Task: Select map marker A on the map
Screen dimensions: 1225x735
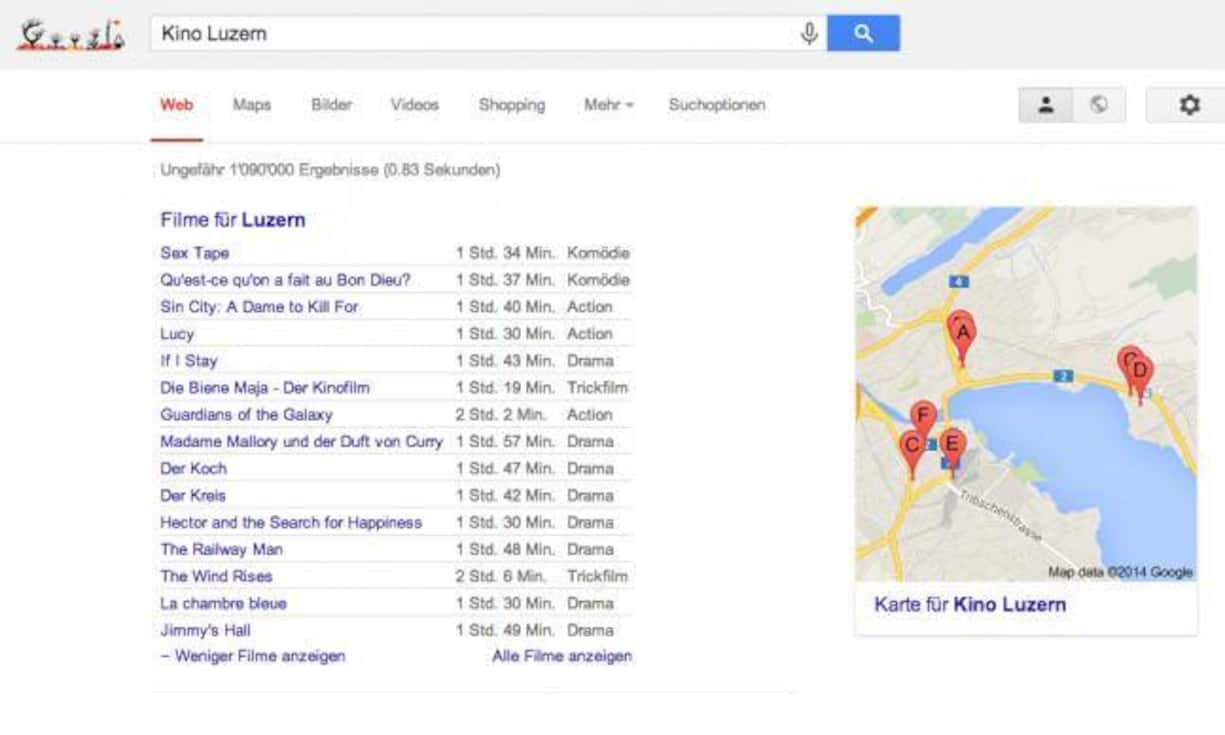Action: [963, 330]
